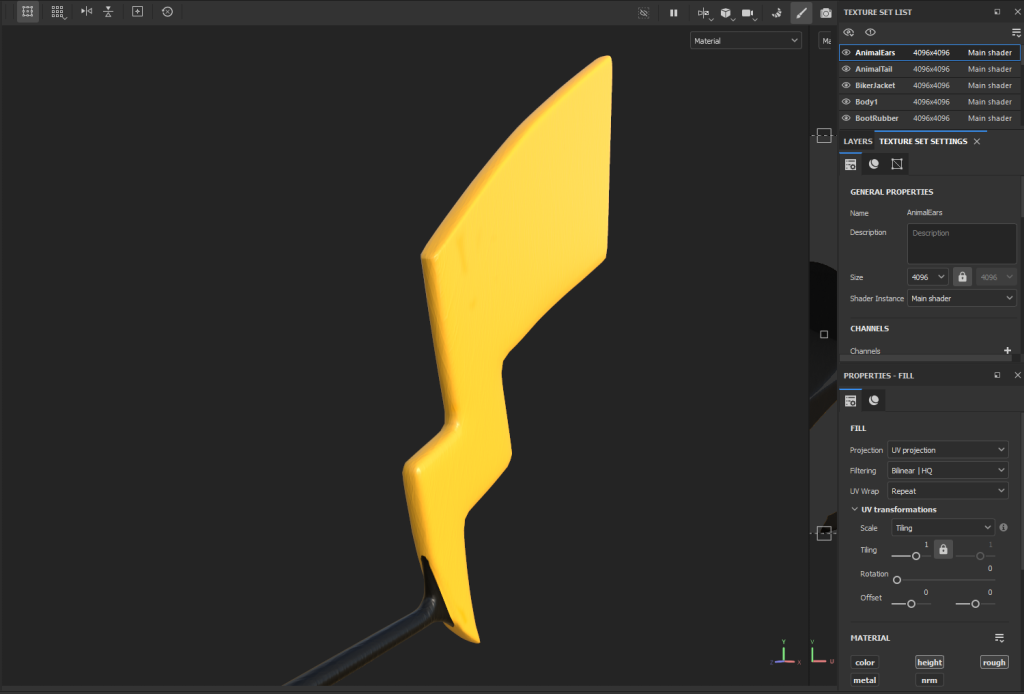1024x694 pixels.
Task: Enable the metal material channel button
Action: [865, 680]
